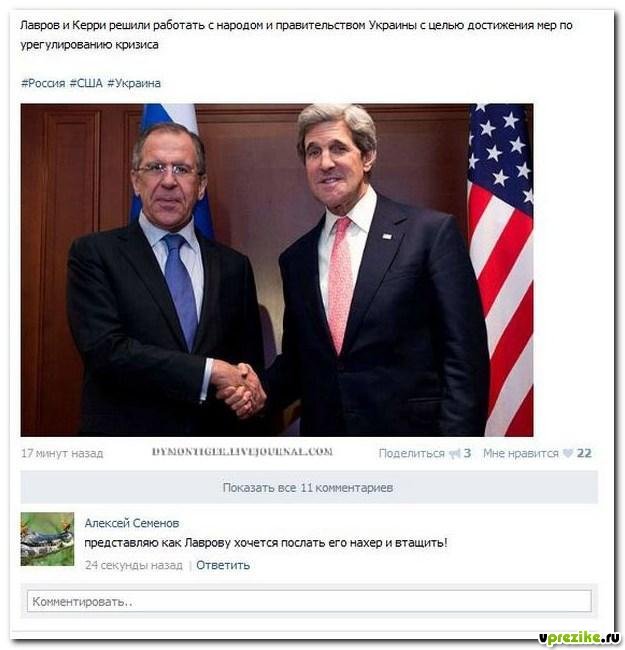Click the #Украина hashtag
The width and height of the screenshot is (625, 650).
[x=134, y=83]
